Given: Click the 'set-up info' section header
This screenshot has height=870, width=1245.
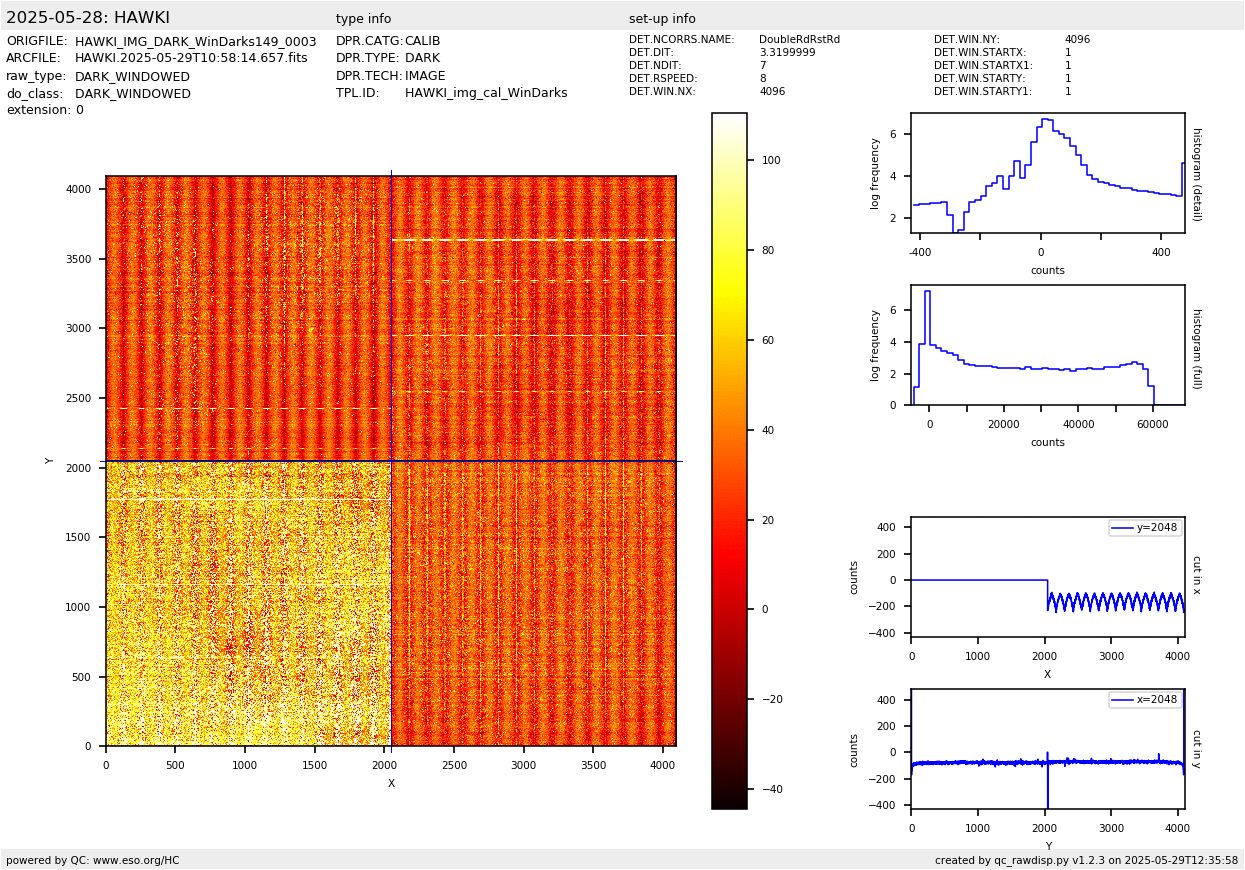Looking at the screenshot, I should click(662, 19).
